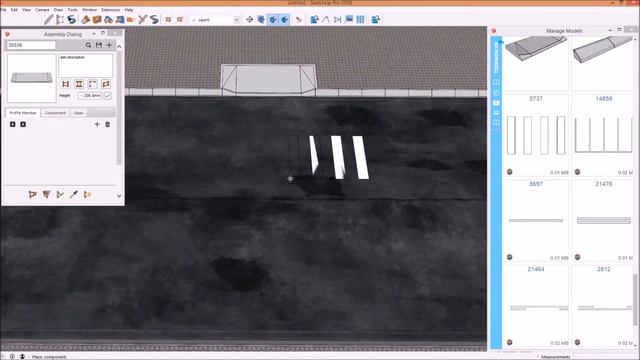This screenshot has width=640, height=360.
Task: Switch to the third tab after Component
Action: [79, 113]
